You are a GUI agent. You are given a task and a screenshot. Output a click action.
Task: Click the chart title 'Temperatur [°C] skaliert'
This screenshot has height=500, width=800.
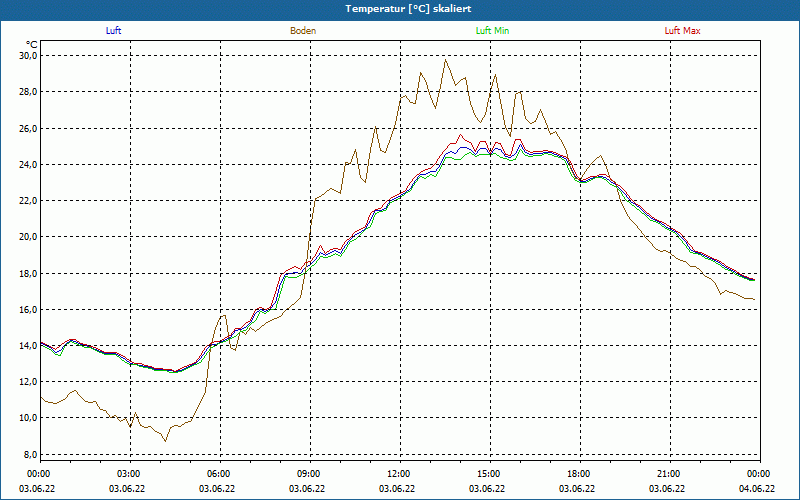click(x=408, y=9)
